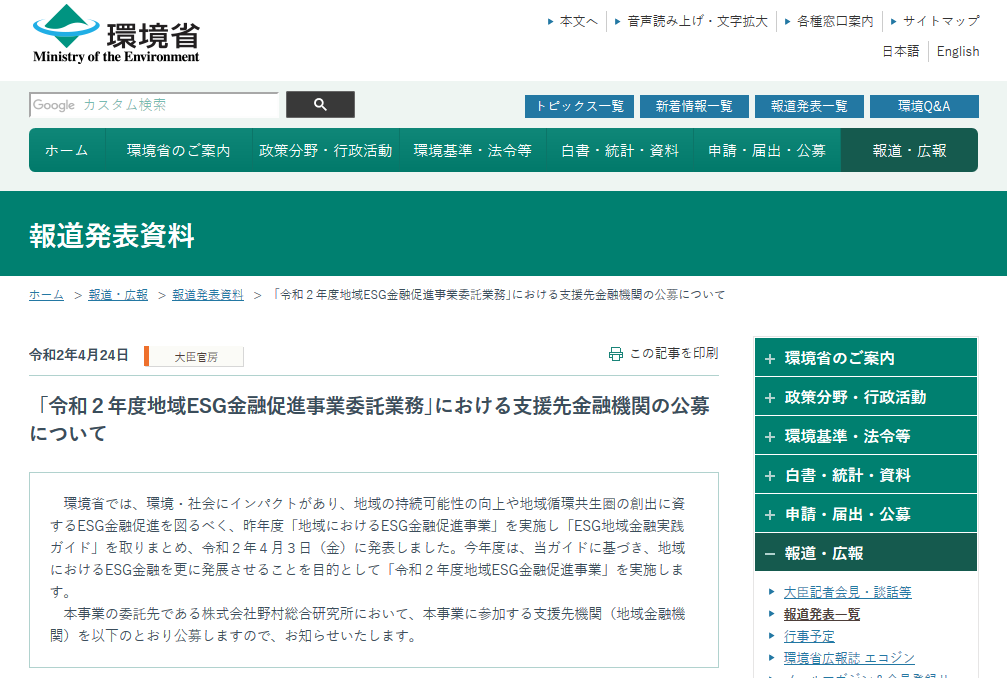Click the printer icon to print article

point(616,354)
